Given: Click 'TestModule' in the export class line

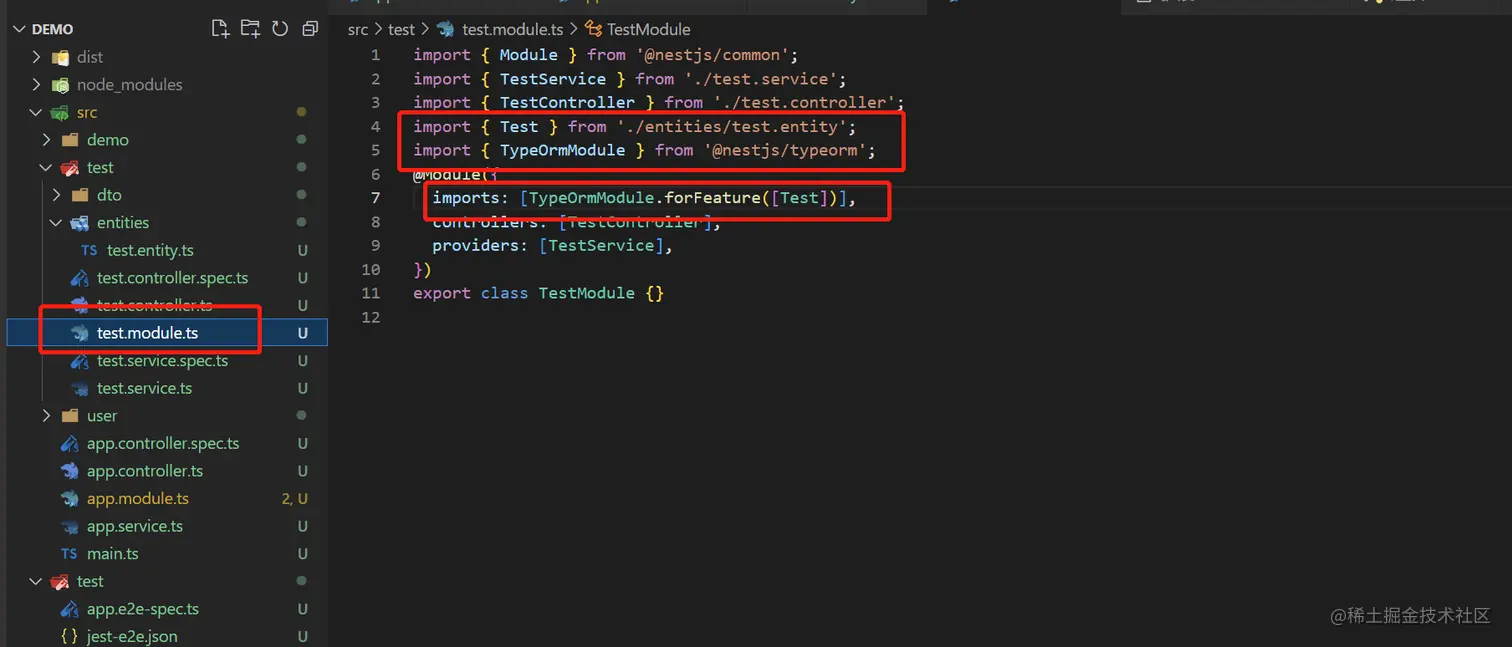Looking at the screenshot, I should coord(587,293).
